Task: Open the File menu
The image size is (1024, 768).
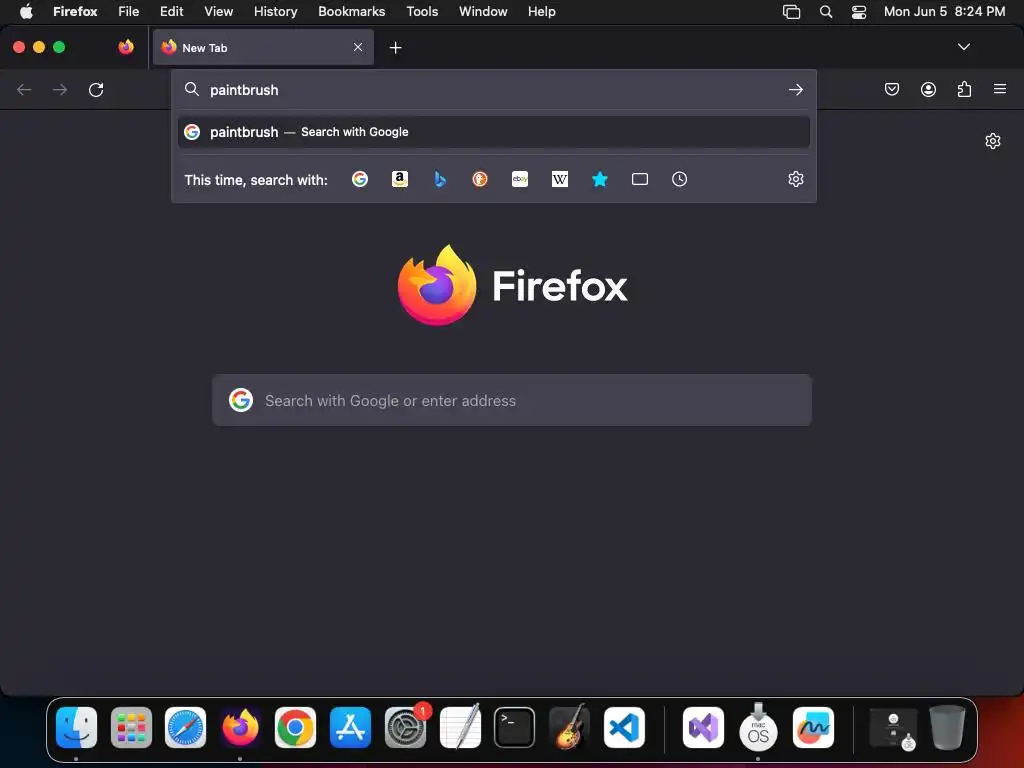Action: click(x=129, y=11)
